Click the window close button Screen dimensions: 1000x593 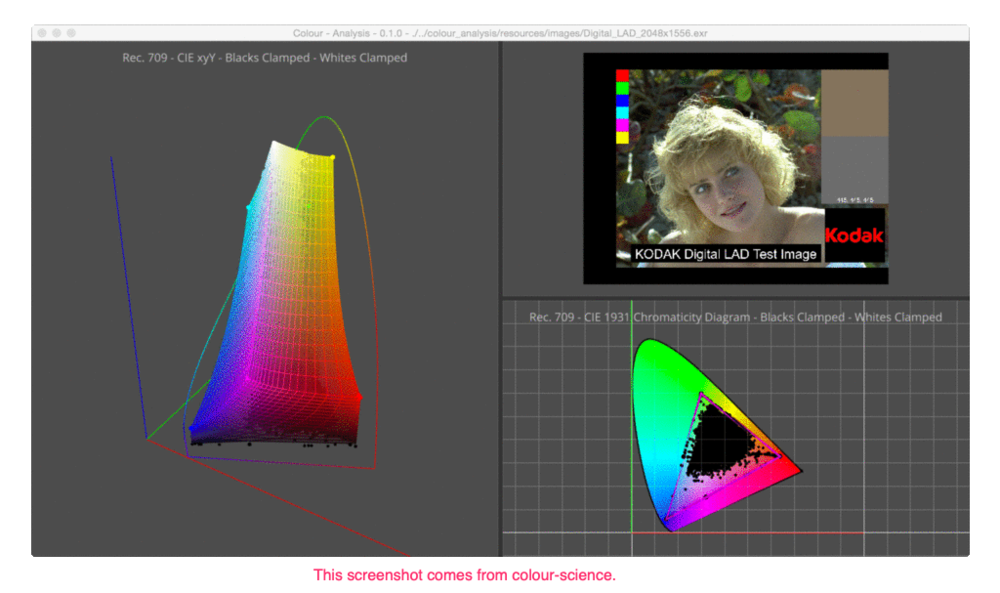(42, 33)
